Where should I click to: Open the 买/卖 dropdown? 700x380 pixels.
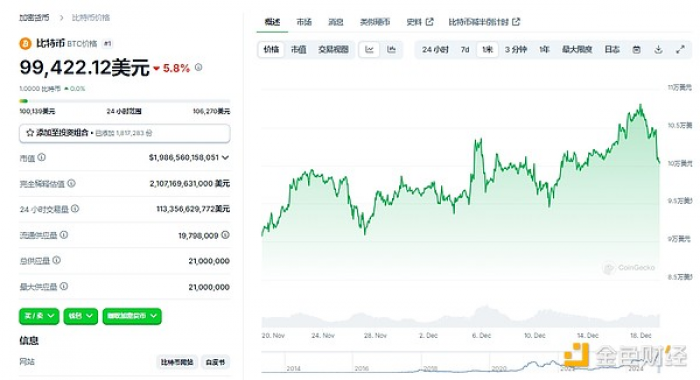(39, 316)
